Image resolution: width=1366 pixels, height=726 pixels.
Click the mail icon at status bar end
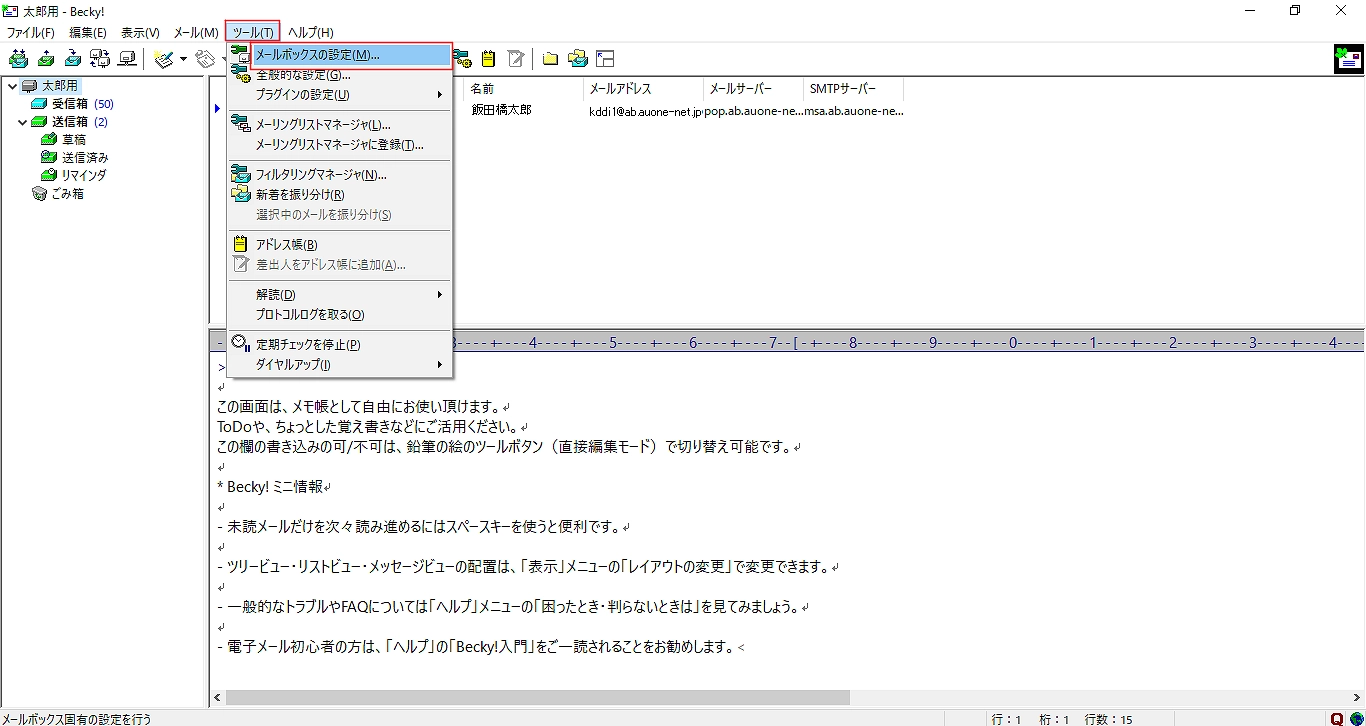coord(1355,718)
